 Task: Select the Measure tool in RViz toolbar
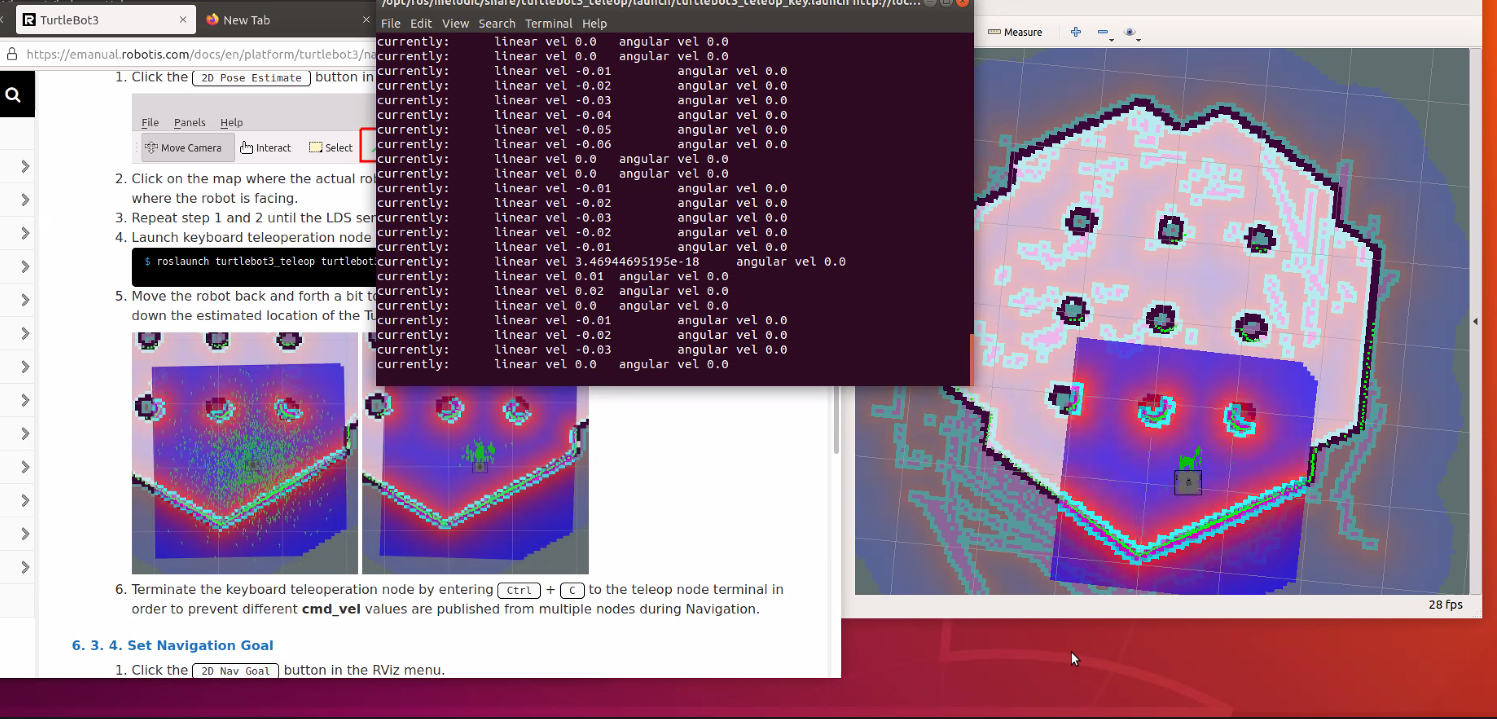click(1015, 32)
